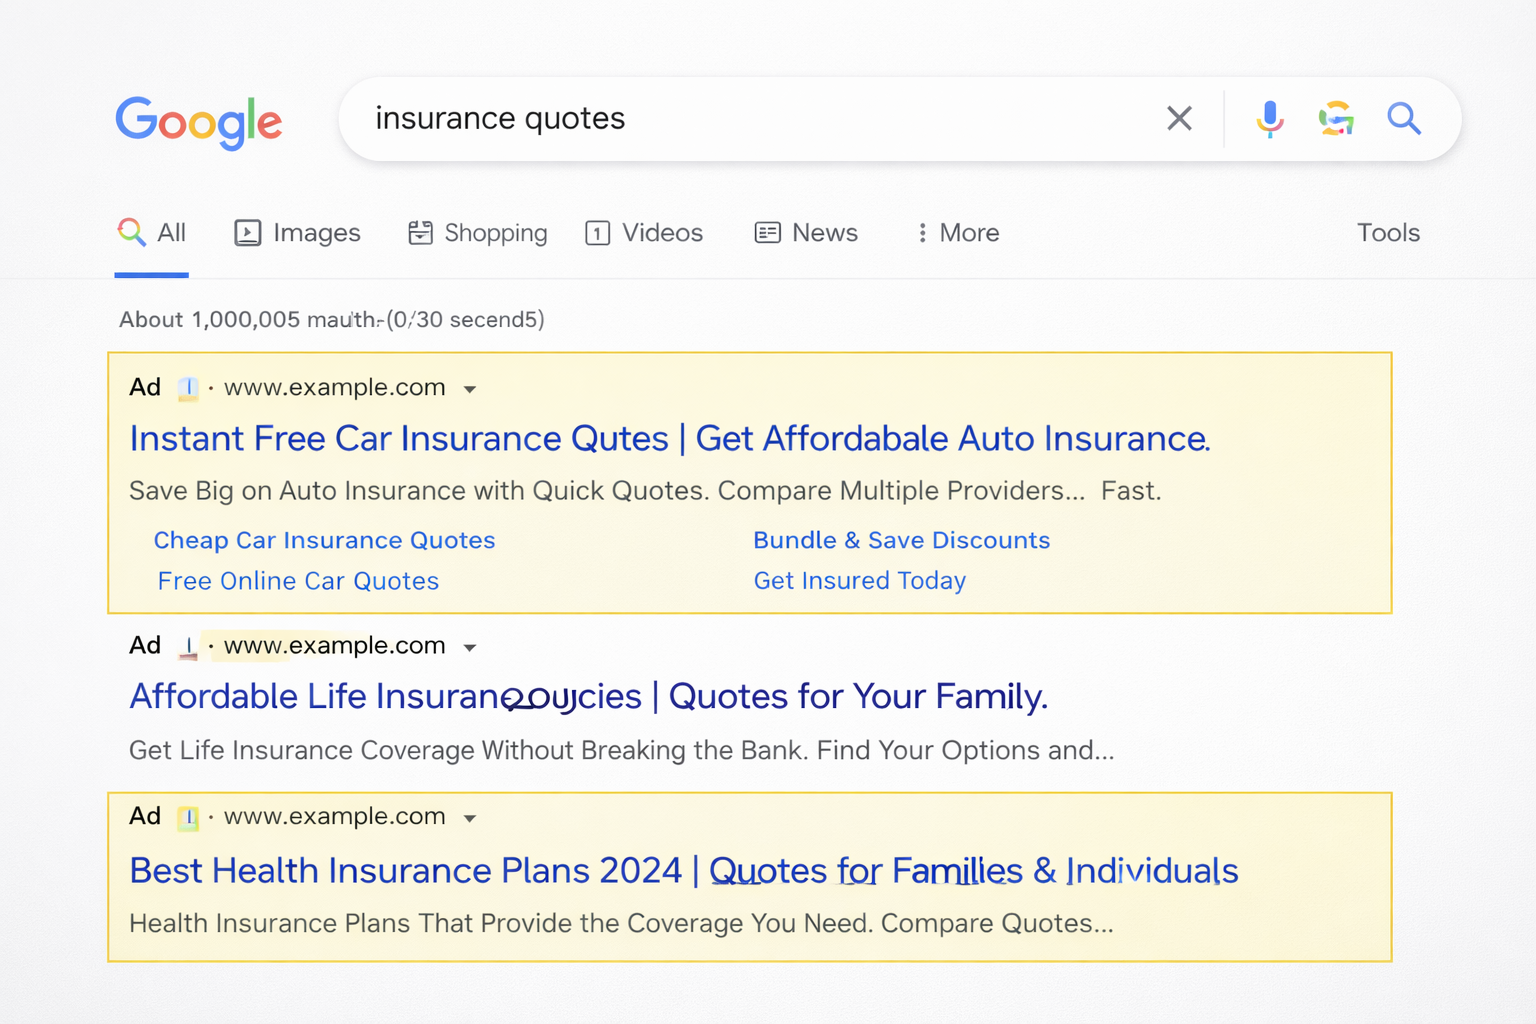Open Cheap Car Insurance Quotes sitelink
This screenshot has height=1024, width=1536.
coord(324,540)
